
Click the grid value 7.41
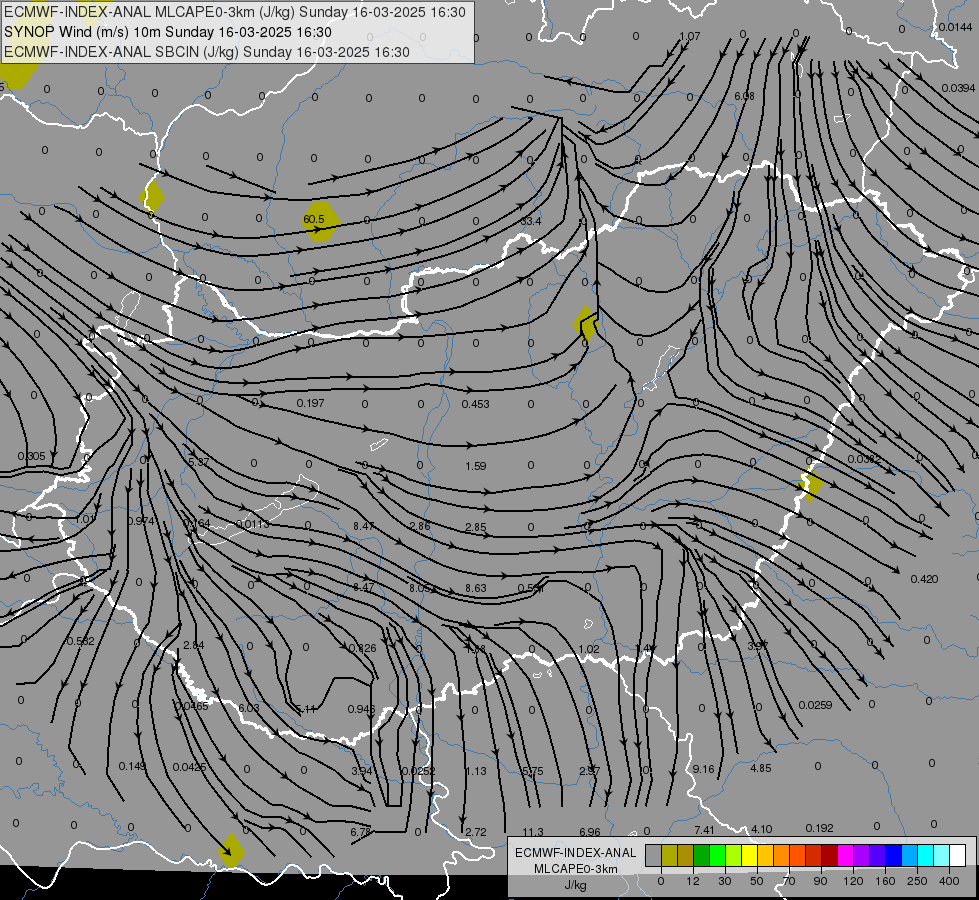tap(704, 830)
